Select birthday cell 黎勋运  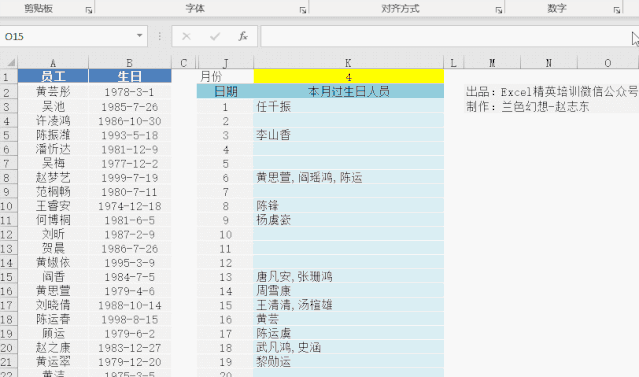(348, 362)
